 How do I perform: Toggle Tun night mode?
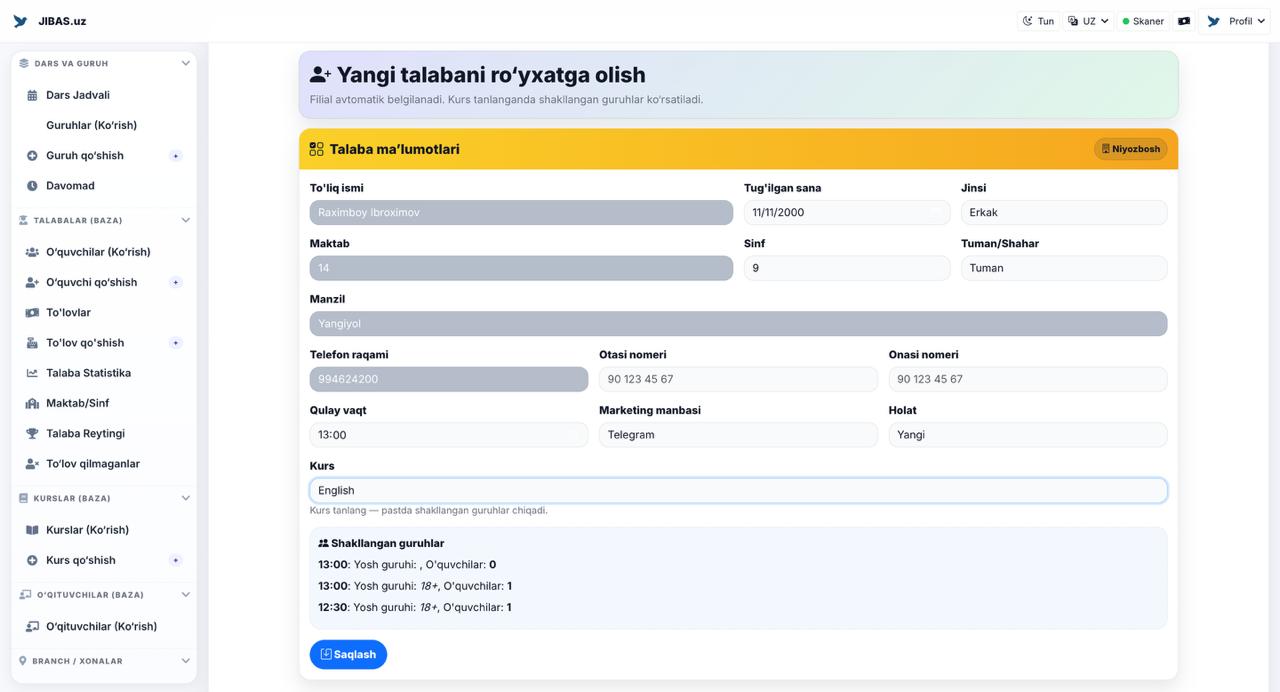tap(1038, 21)
